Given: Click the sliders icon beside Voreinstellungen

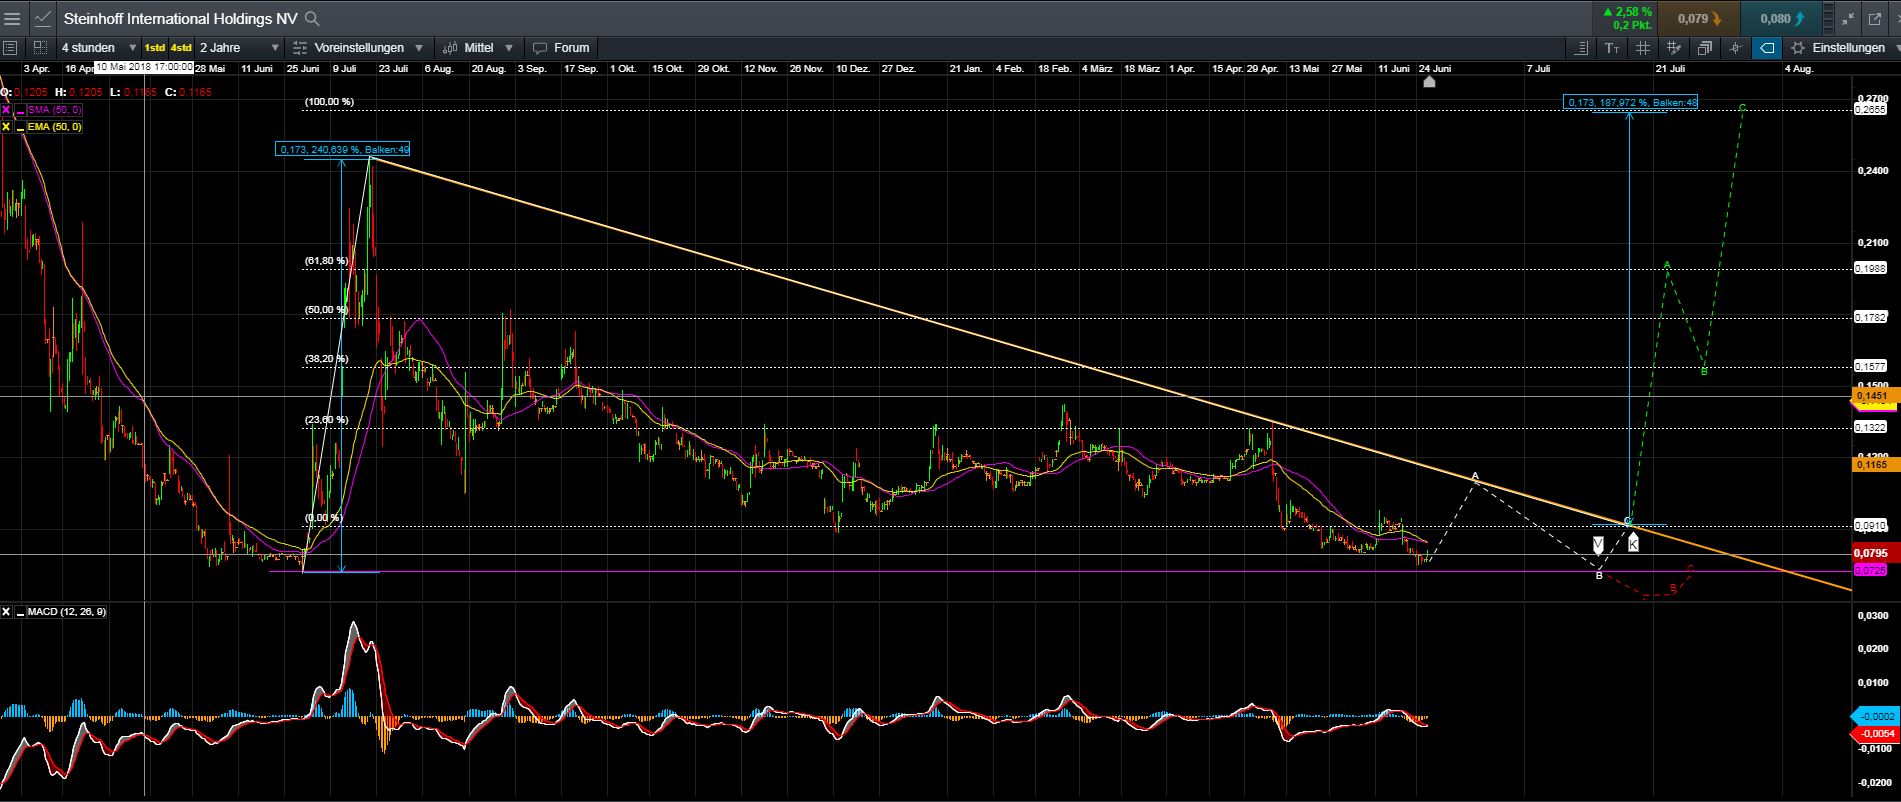Looking at the screenshot, I should click(300, 47).
